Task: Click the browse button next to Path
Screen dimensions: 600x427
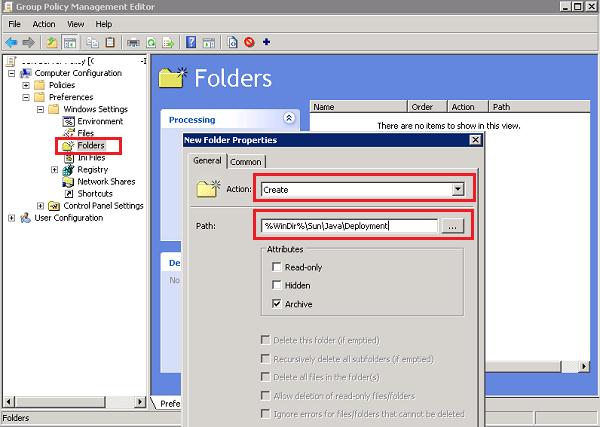Action: pos(453,226)
